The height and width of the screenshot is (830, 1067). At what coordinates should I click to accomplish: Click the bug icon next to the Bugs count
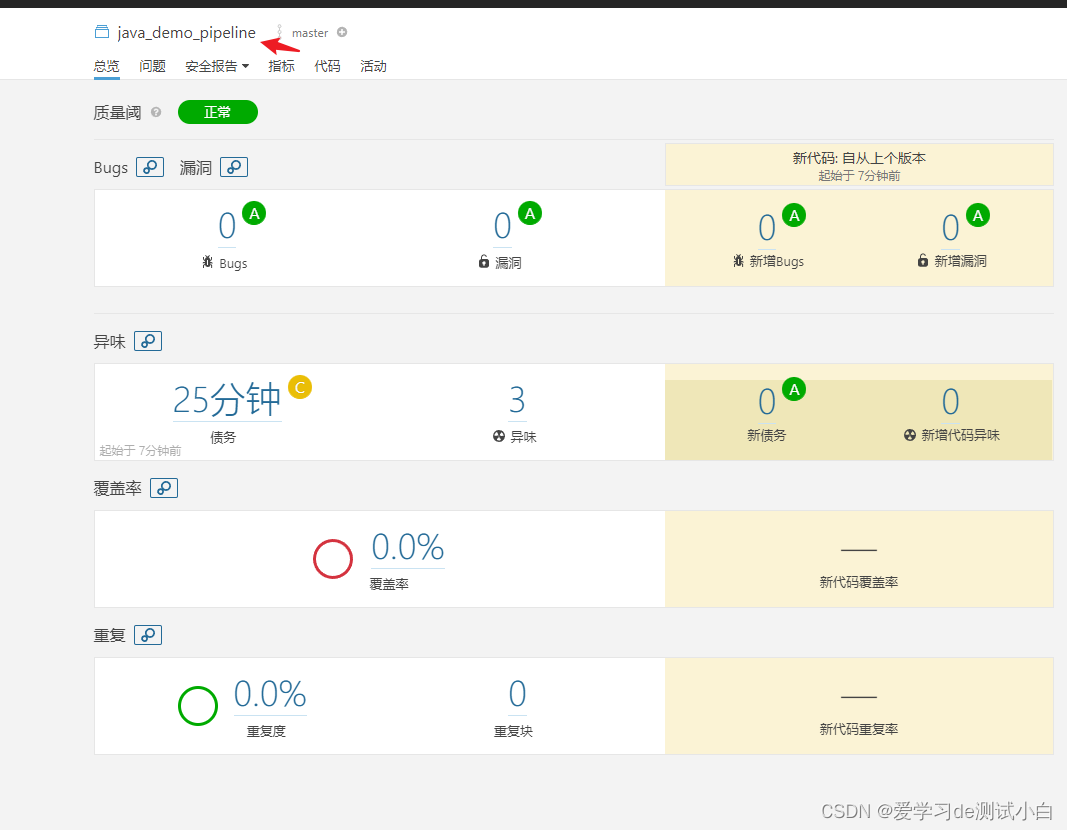point(207,262)
